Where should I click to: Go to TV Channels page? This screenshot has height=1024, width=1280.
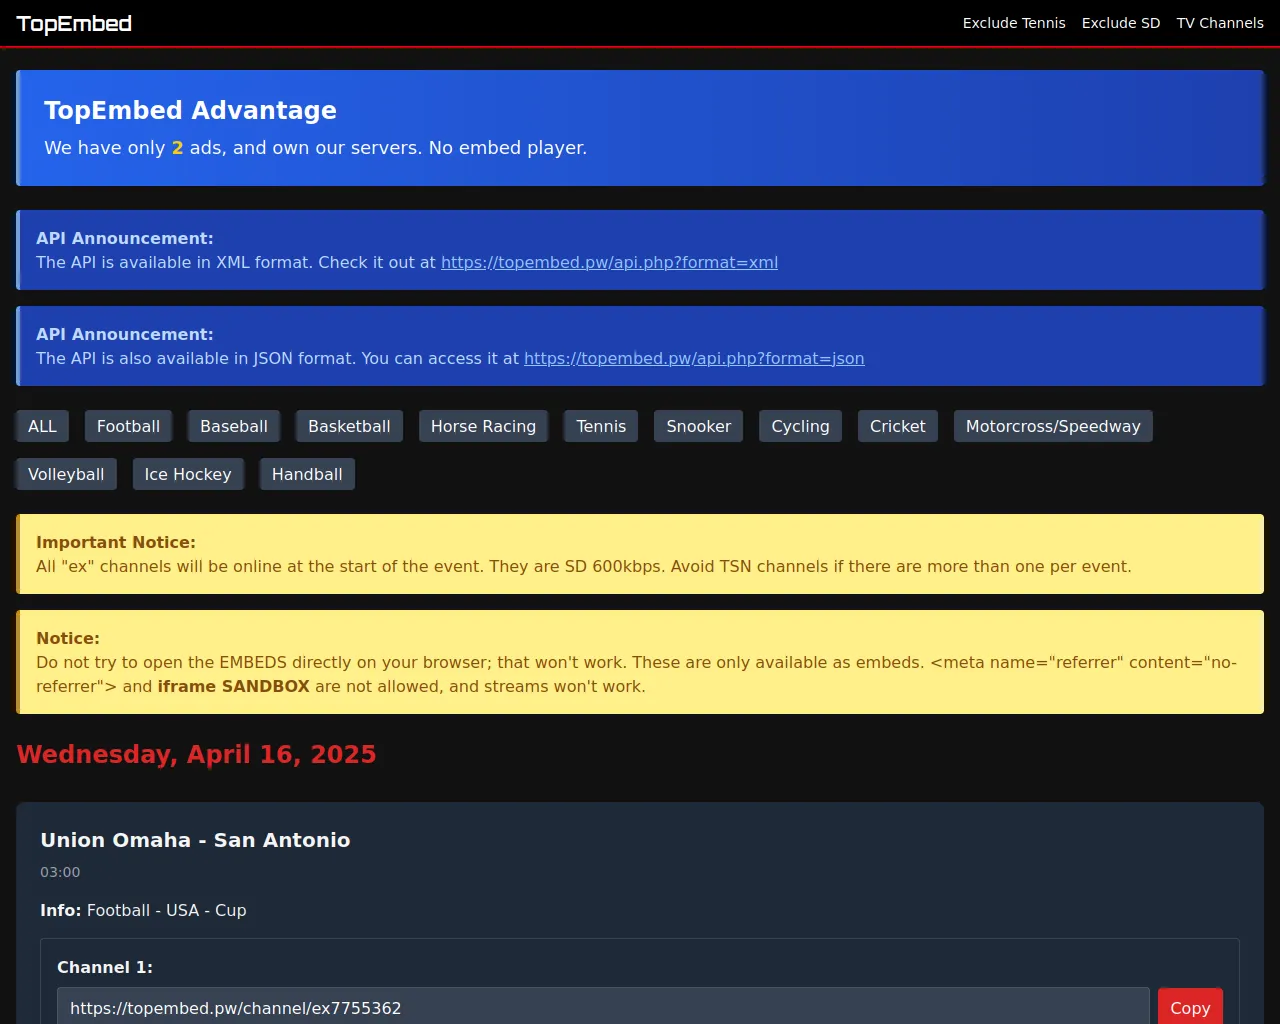click(1219, 23)
